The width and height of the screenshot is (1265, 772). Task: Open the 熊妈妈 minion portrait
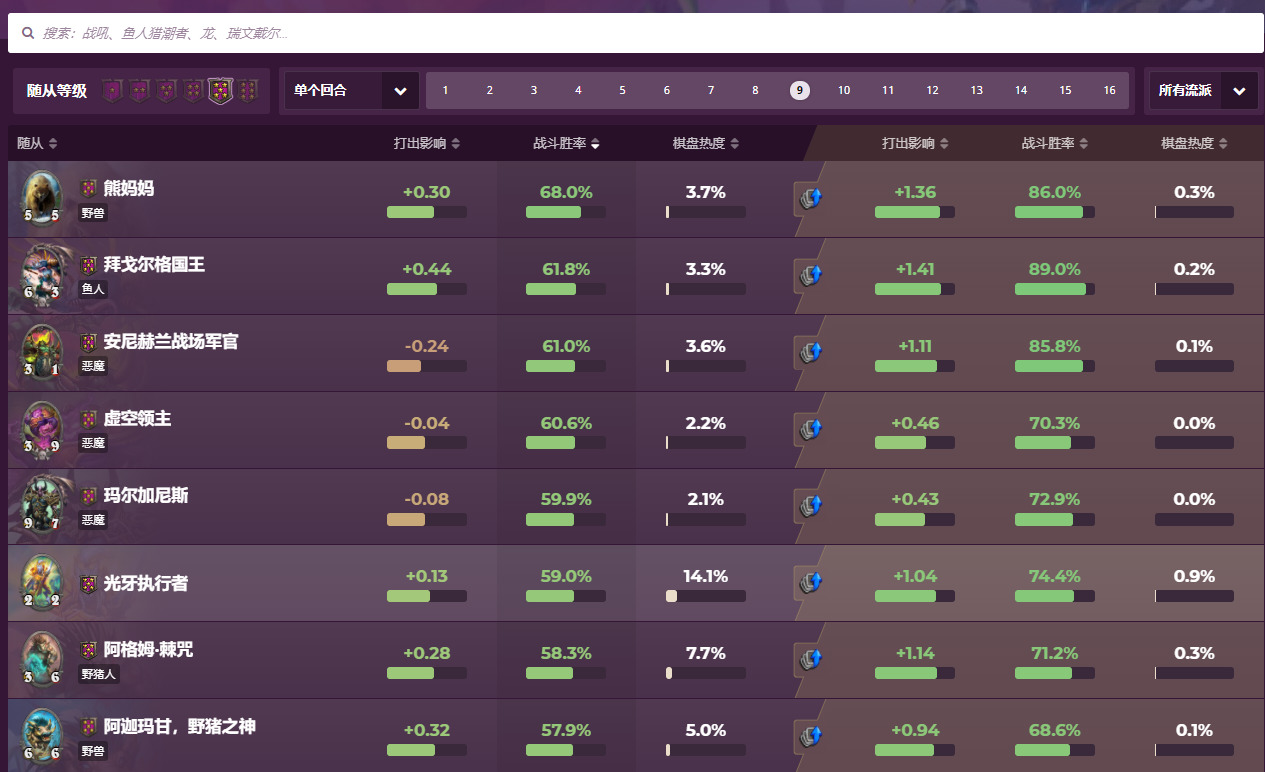point(42,197)
